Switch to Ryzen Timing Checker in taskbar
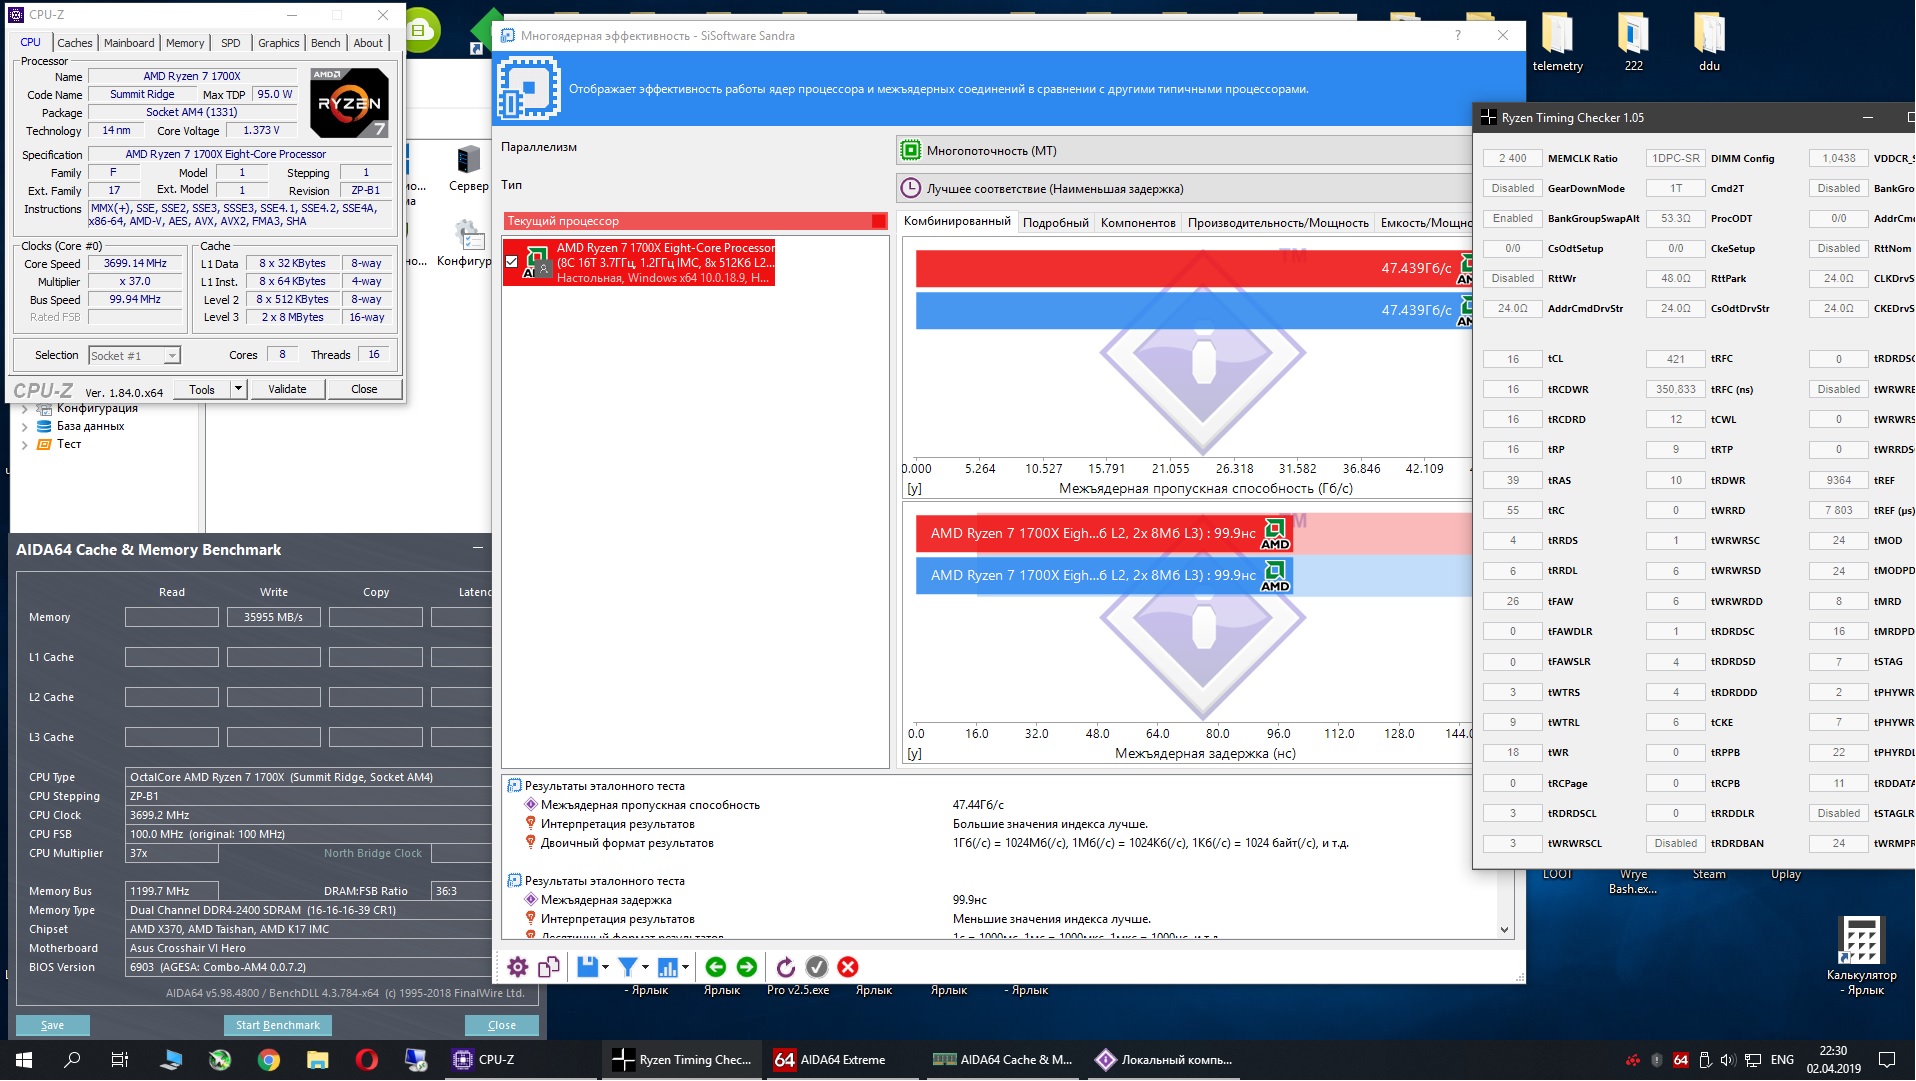Viewport: 1916px width, 1081px height. click(x=683, y=1060)
